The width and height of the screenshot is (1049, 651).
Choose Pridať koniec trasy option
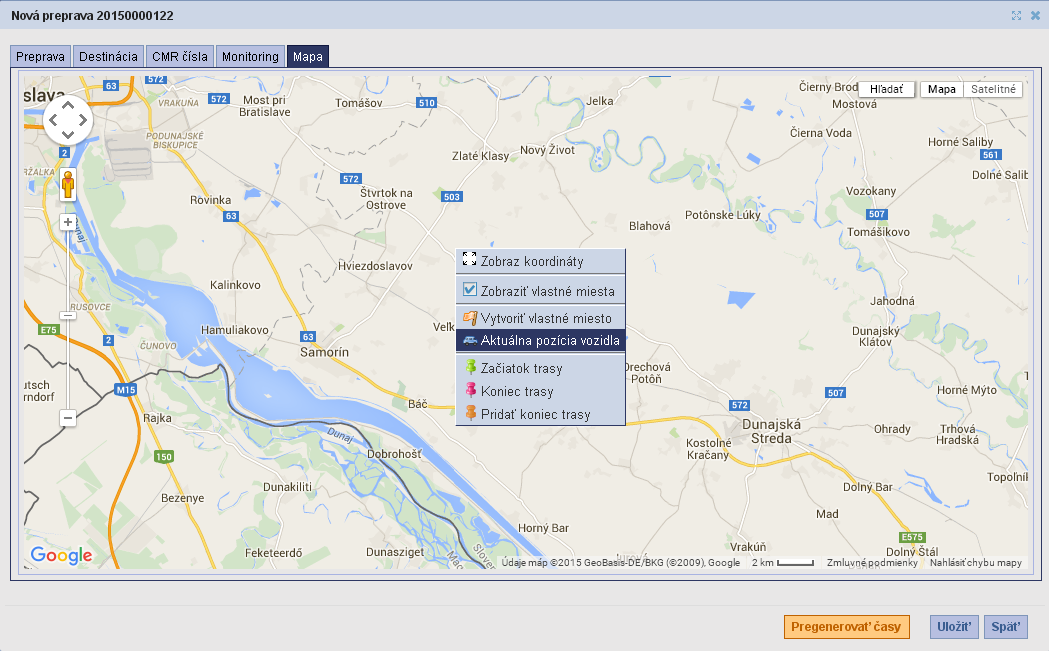tap(541, 414)
